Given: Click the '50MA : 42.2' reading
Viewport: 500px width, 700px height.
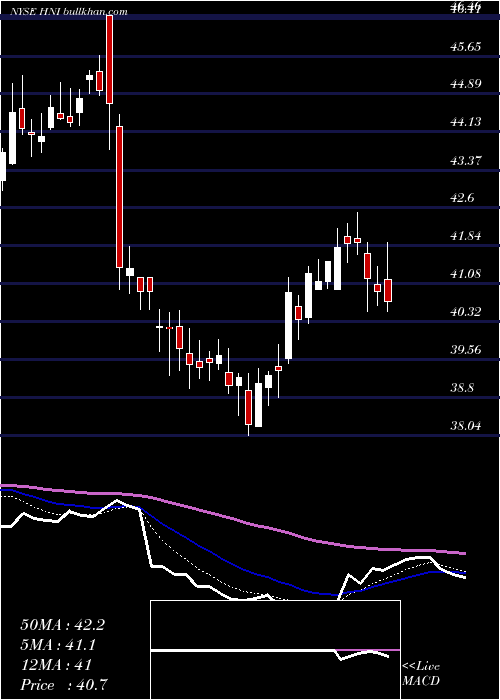Looking at the screenshot, I should [62, 625].
